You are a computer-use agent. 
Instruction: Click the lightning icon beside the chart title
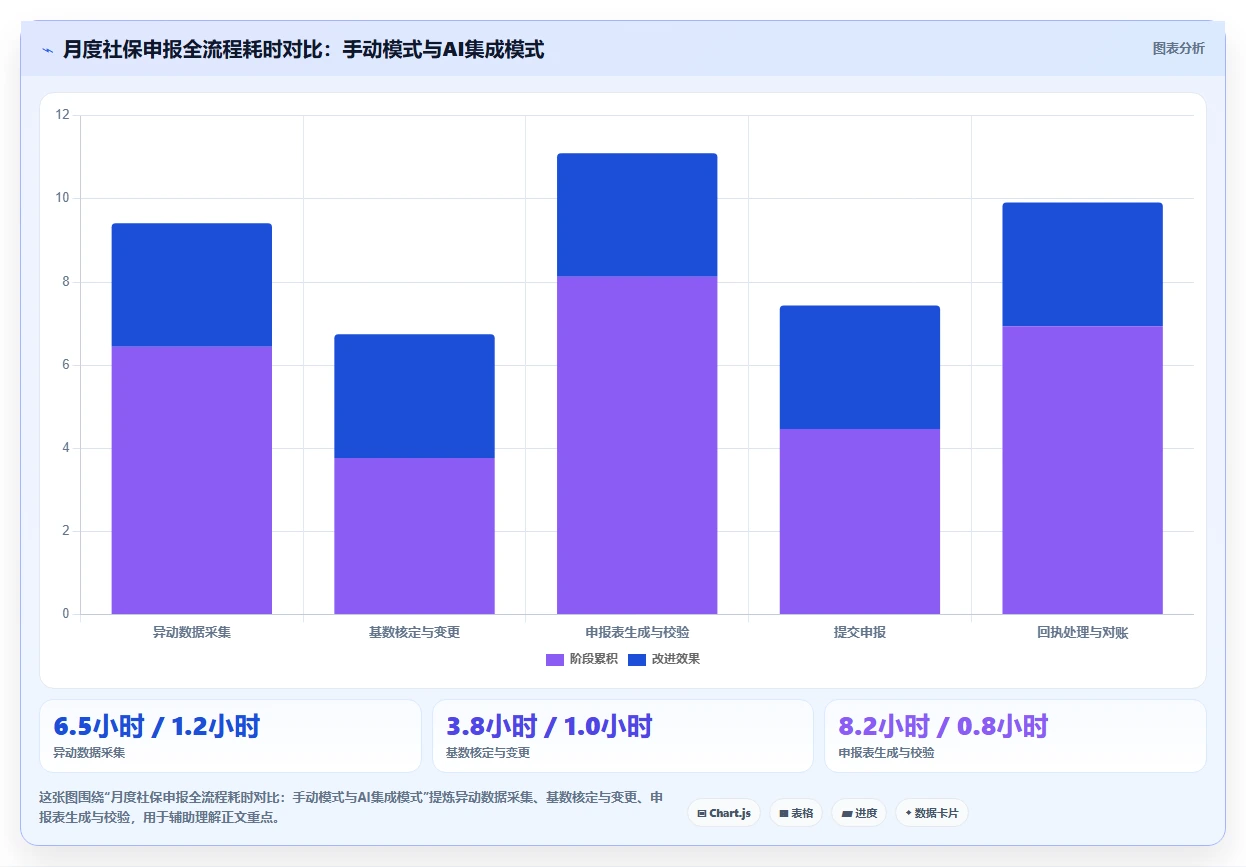coord(48,50)
